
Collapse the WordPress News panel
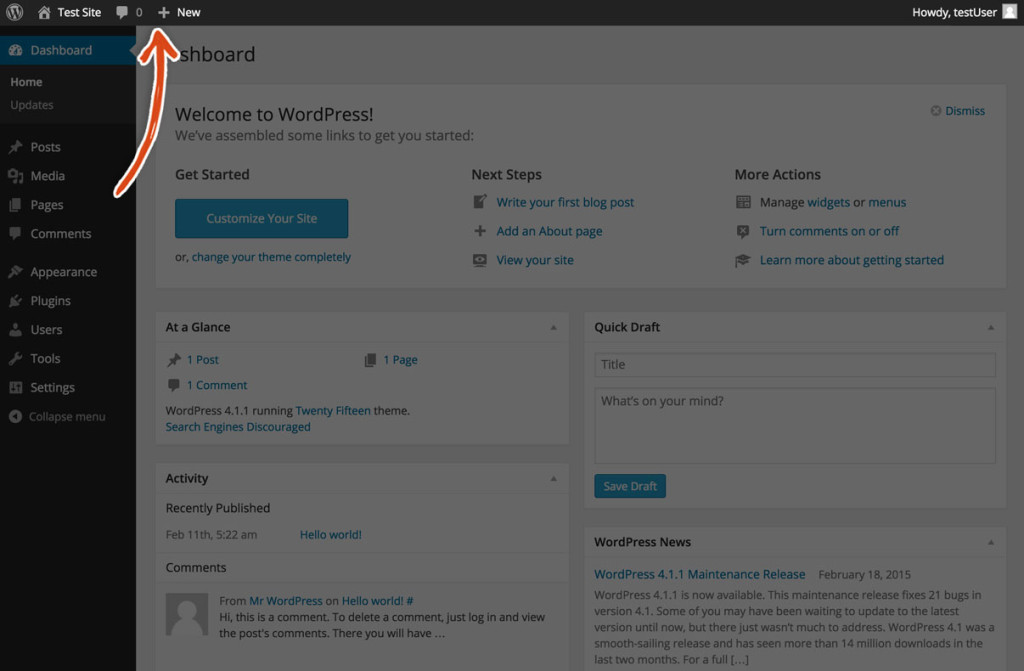[991, 542]
